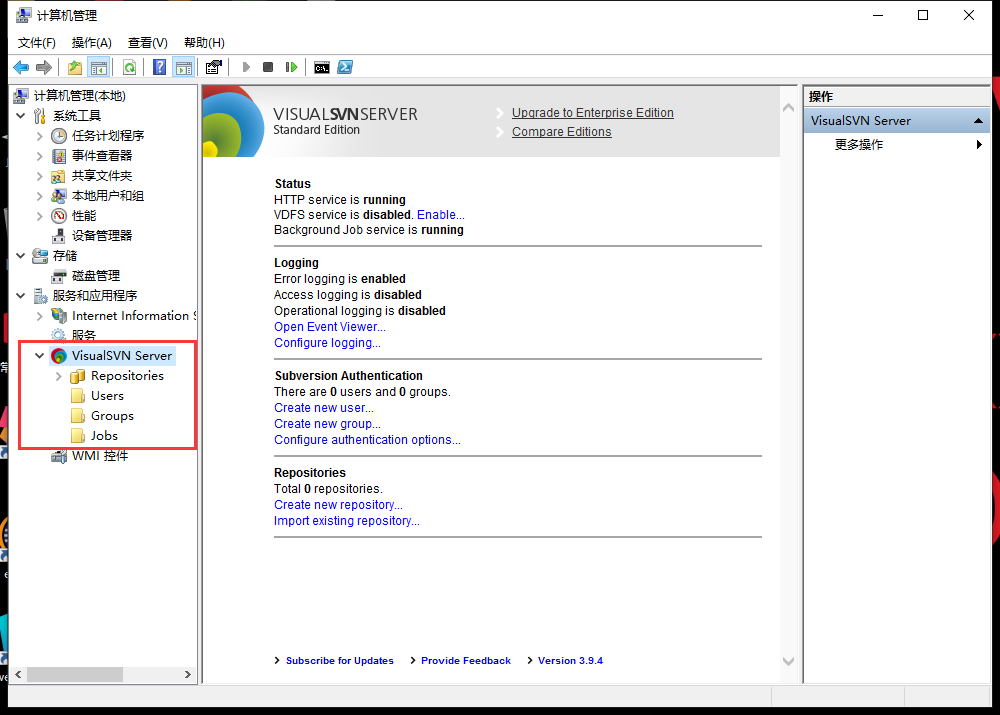Collapse the VisualSVN Server actions header
This screenshot has height=715, width=1000.
tap(978, 121)
